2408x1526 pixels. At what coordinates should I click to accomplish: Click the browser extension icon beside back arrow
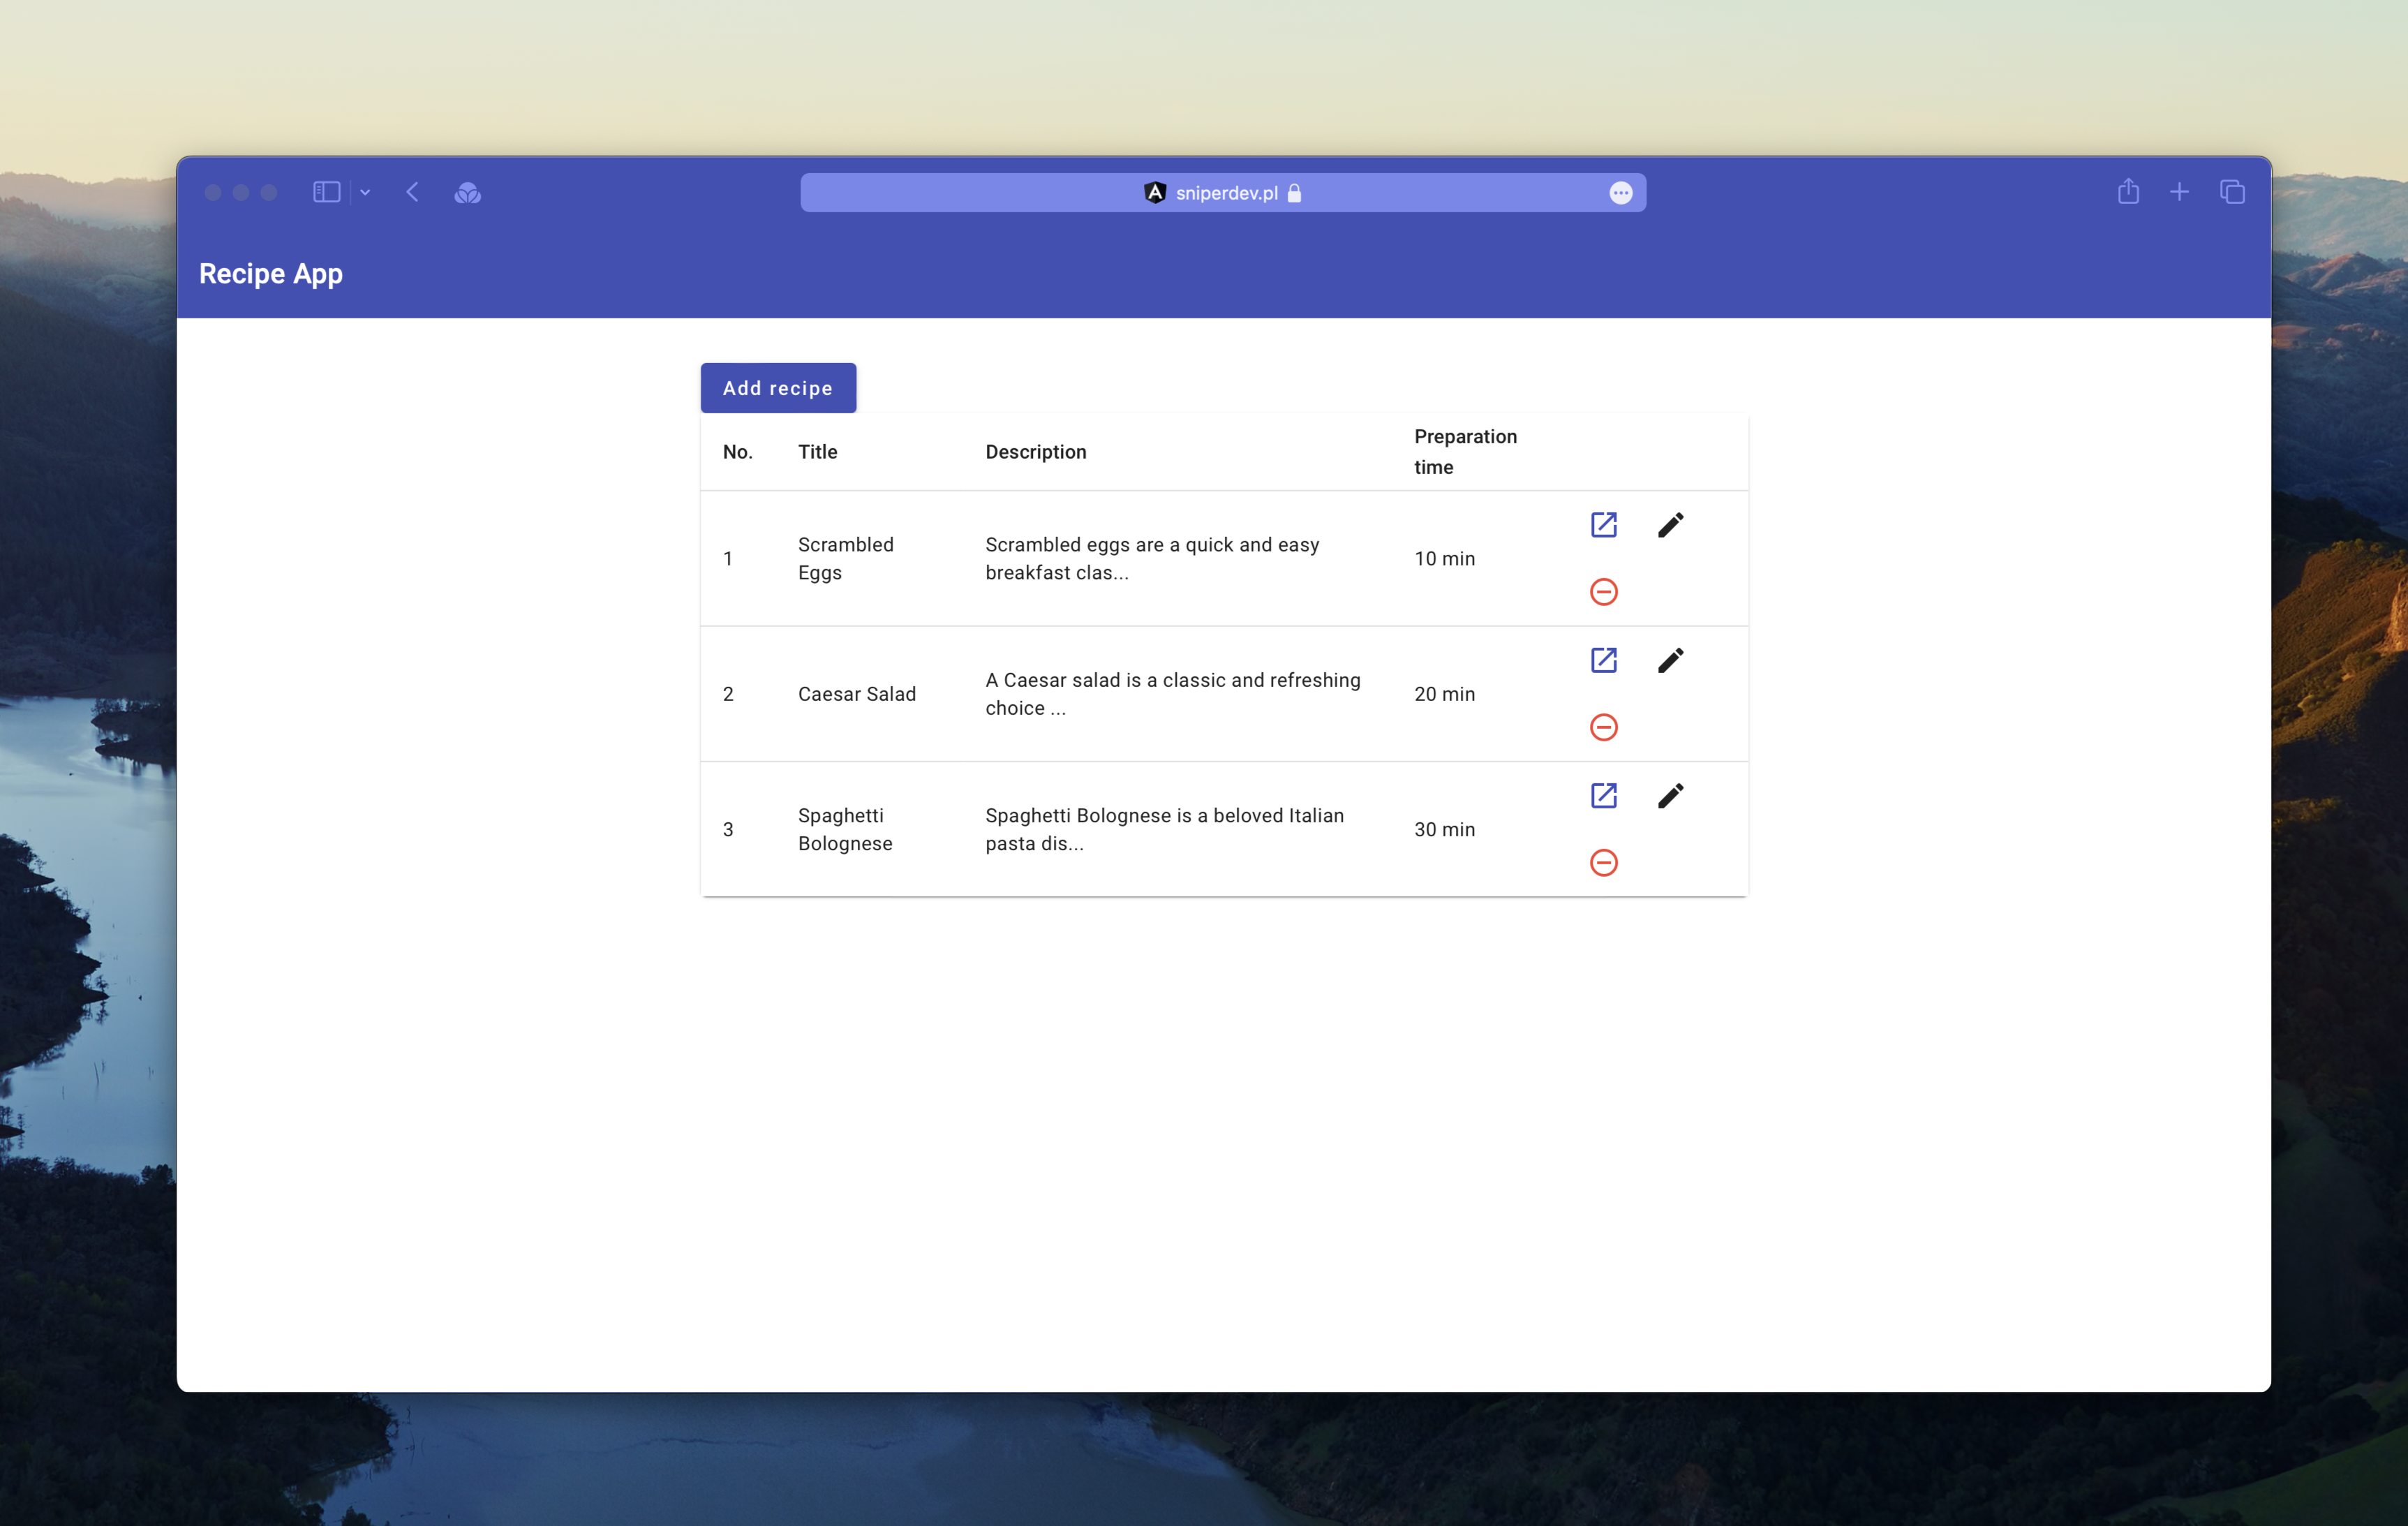(x=467, y=192)
